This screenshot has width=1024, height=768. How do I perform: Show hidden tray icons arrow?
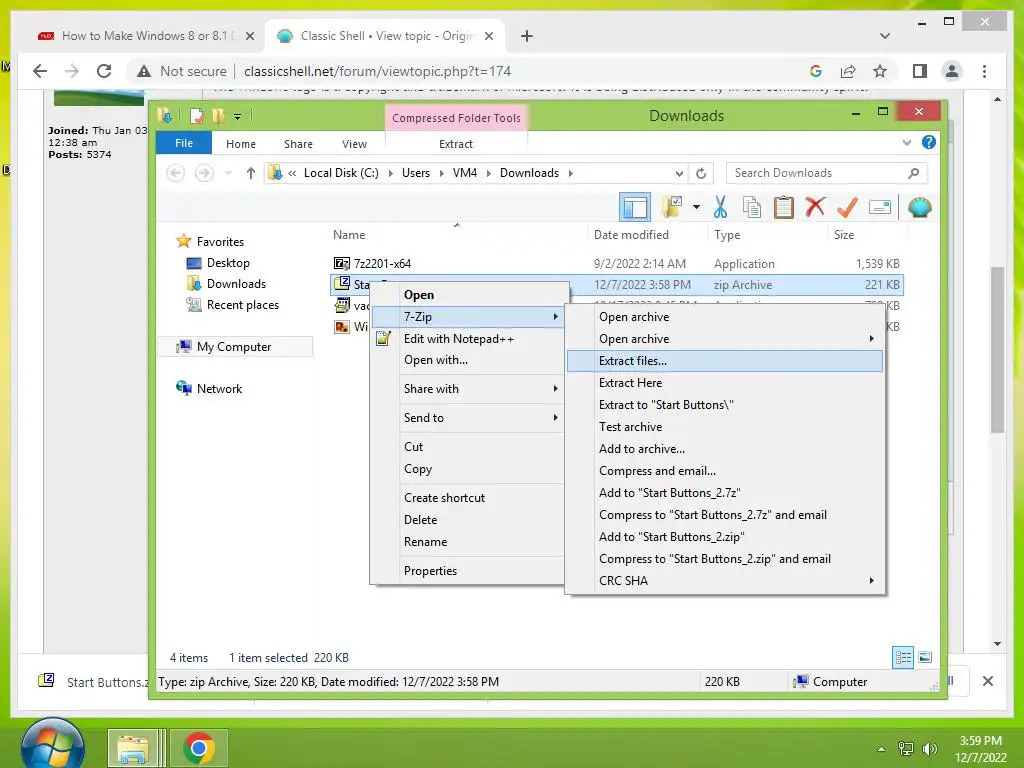882,749
